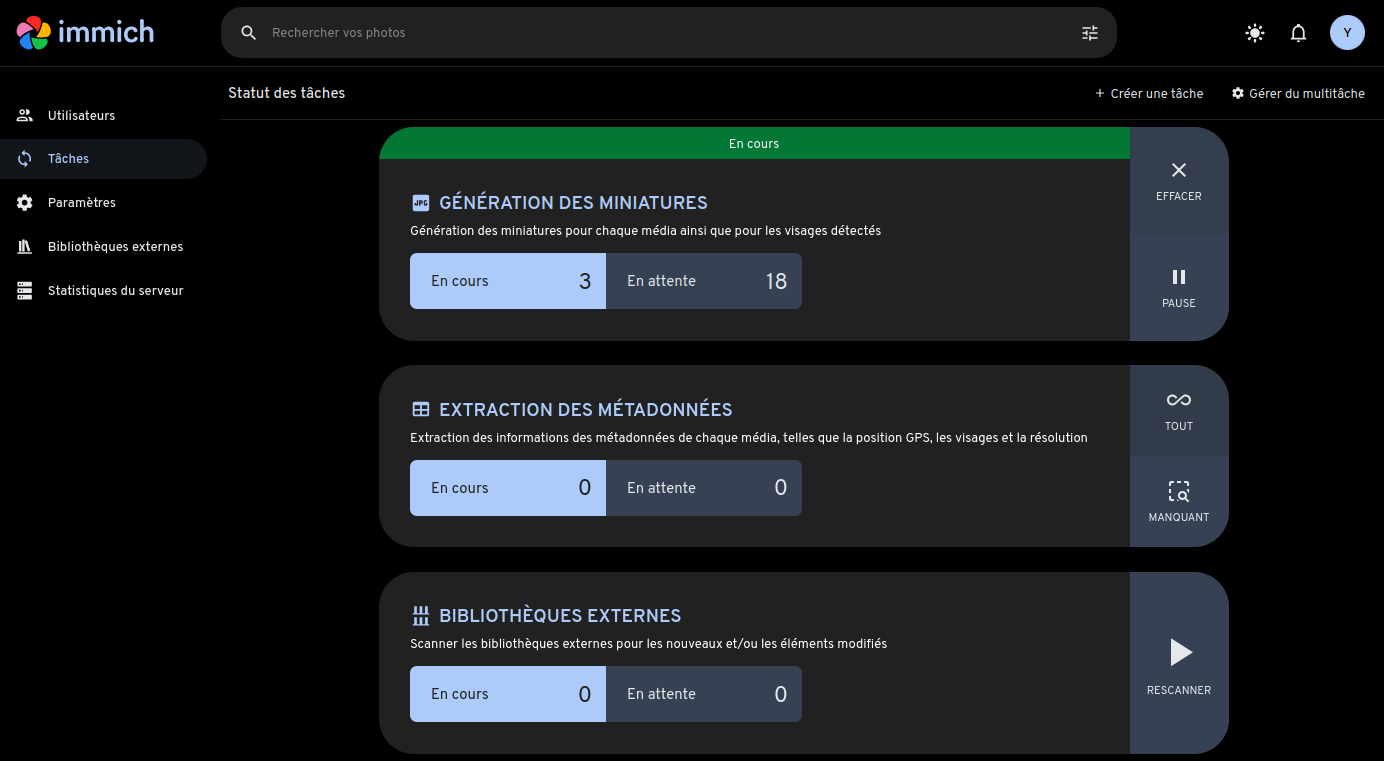Open the user account avatar menu

1347,33
